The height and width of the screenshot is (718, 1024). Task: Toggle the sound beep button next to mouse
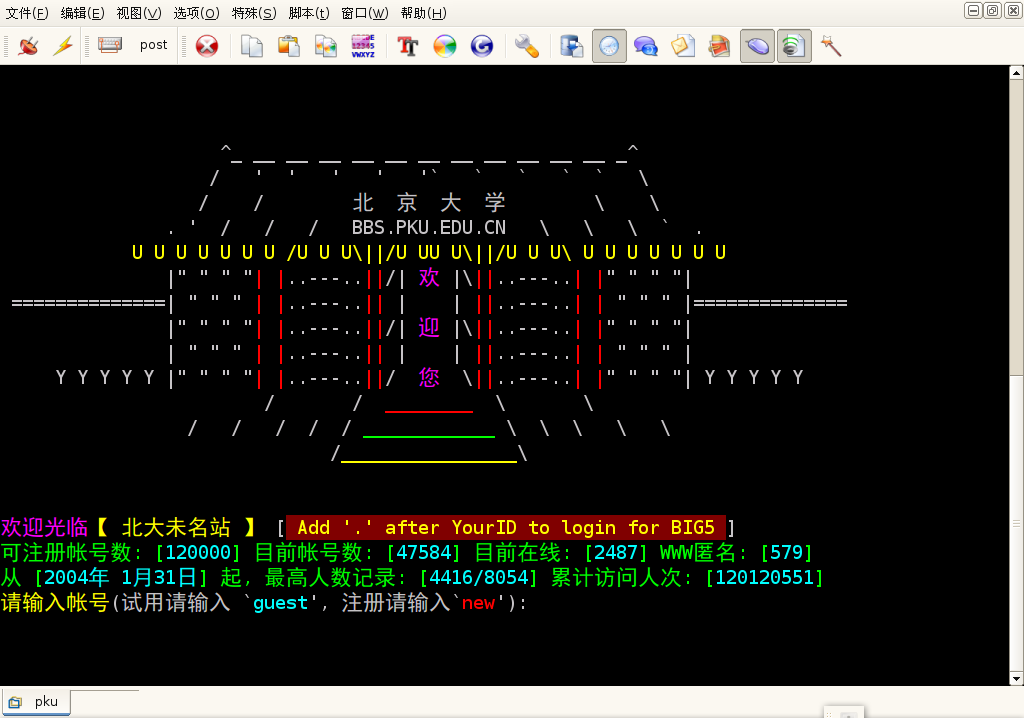pos(793,46)
